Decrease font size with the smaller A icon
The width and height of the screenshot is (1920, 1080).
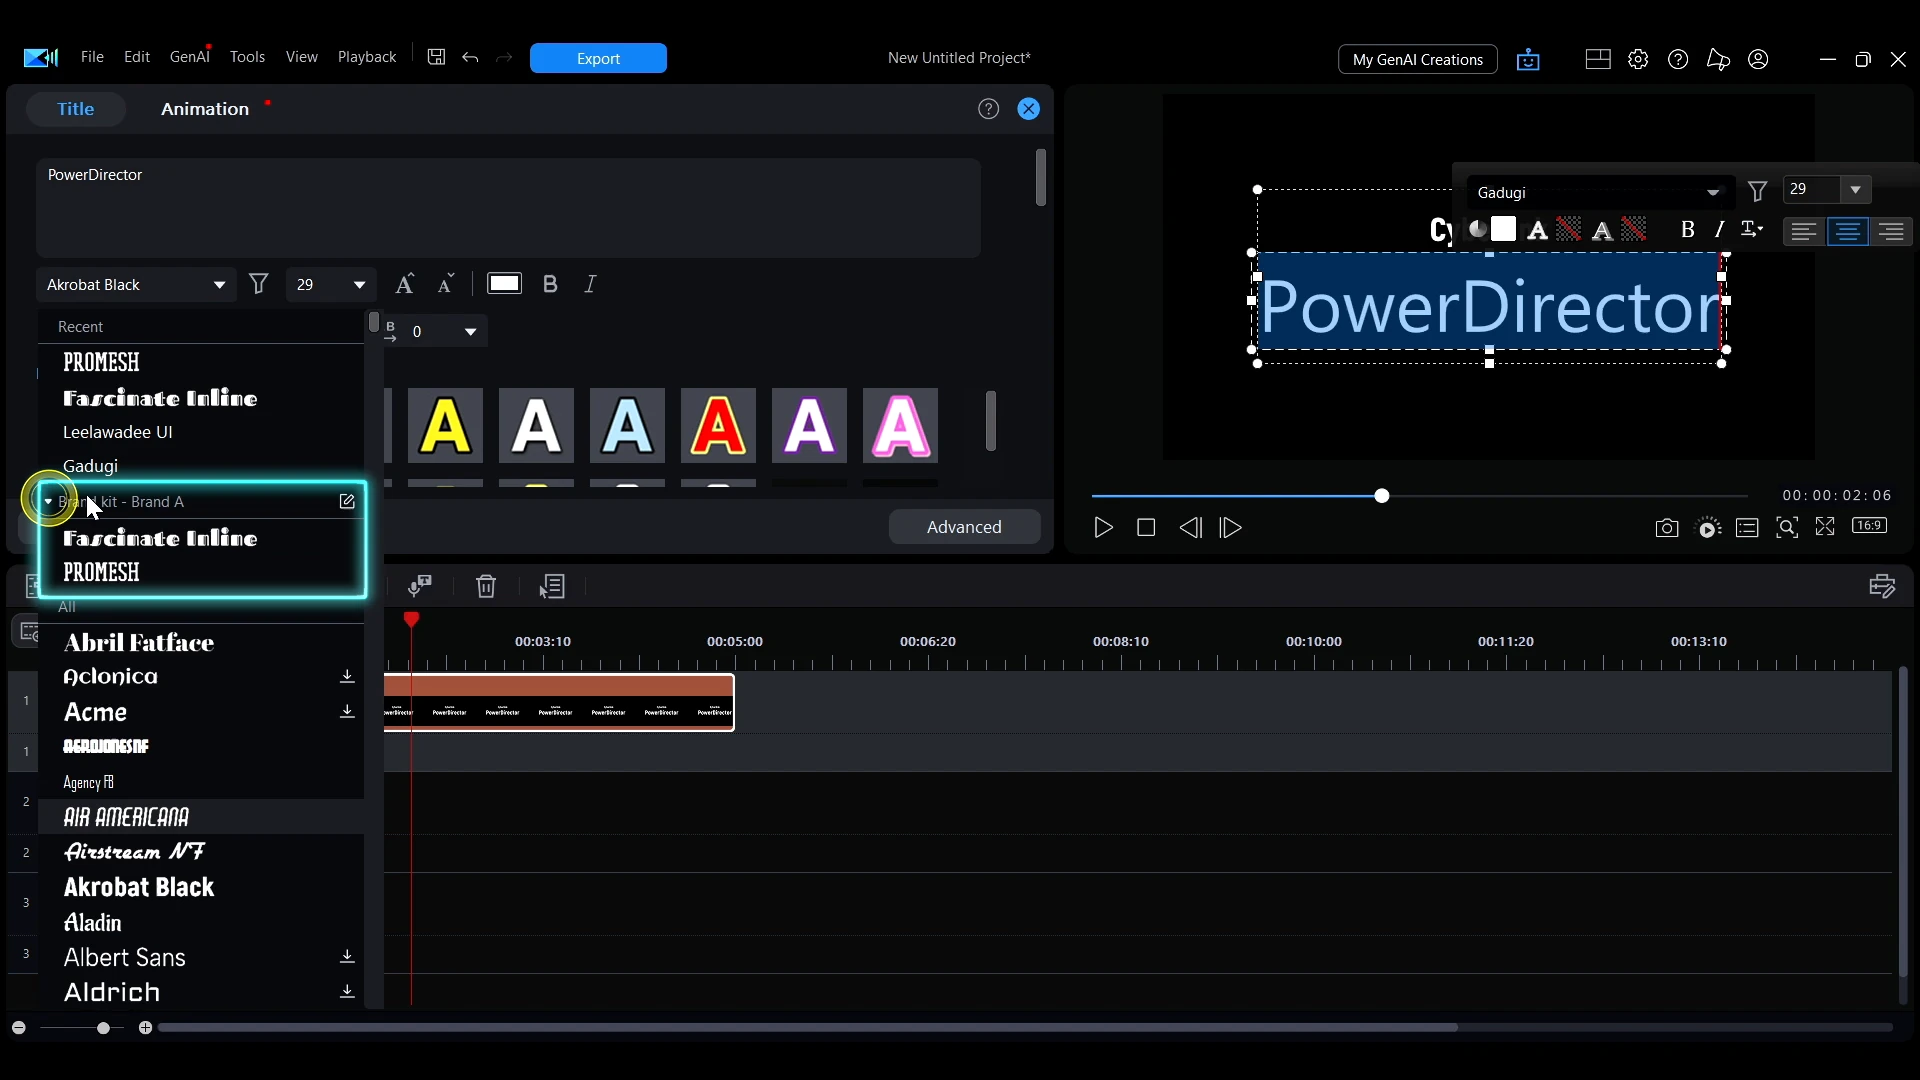[446, 285]
